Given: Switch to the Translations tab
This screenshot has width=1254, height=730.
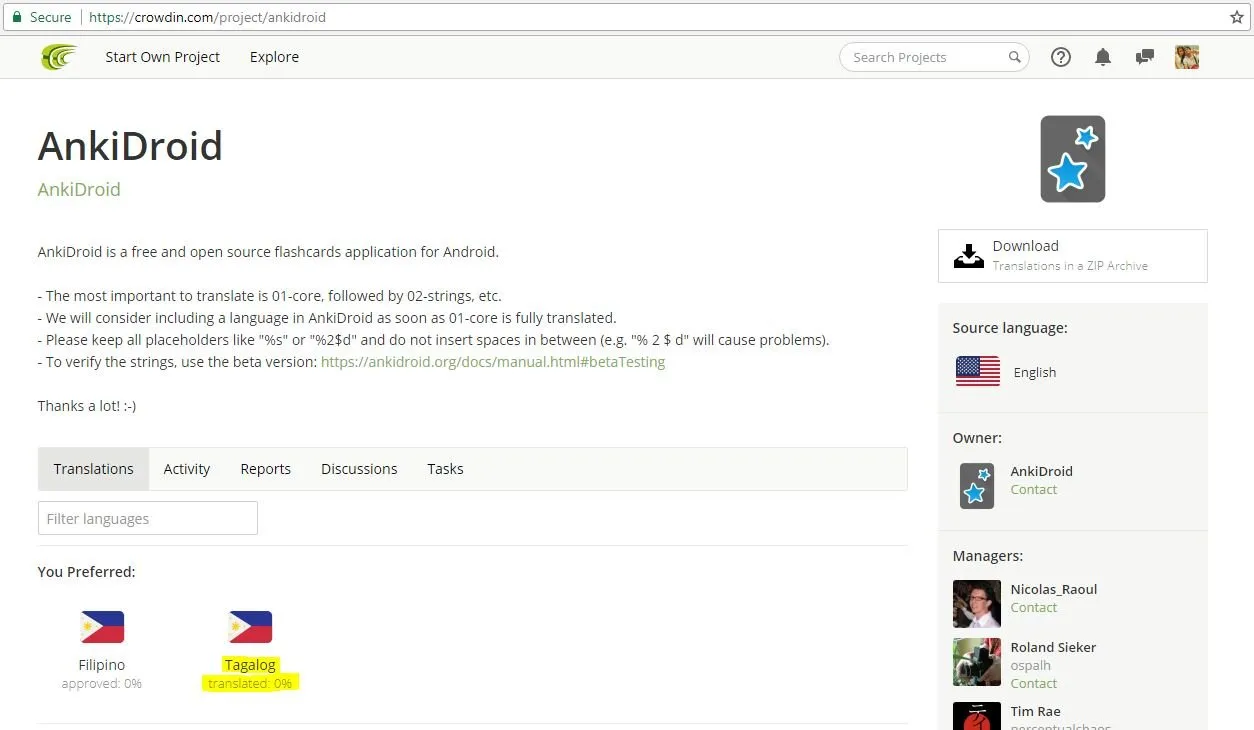Looking at the screenshot, I should (94, 469).
